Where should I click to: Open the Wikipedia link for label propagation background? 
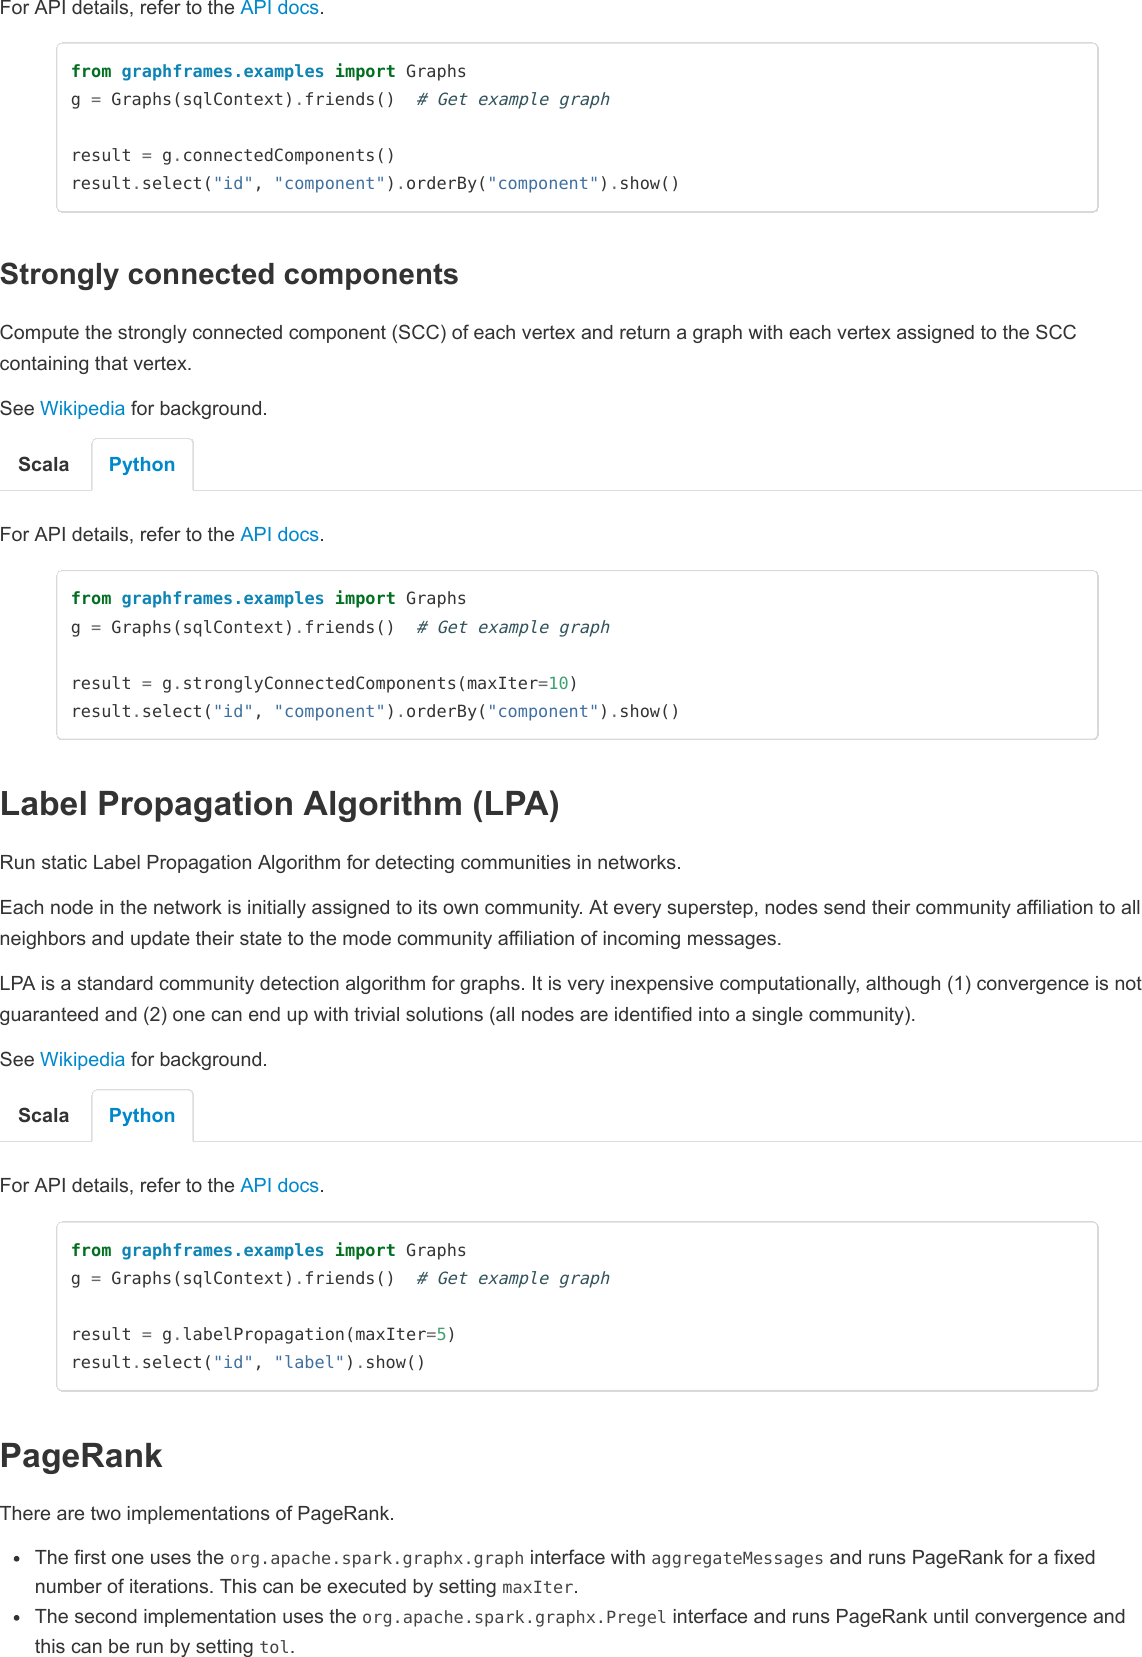82,1059
